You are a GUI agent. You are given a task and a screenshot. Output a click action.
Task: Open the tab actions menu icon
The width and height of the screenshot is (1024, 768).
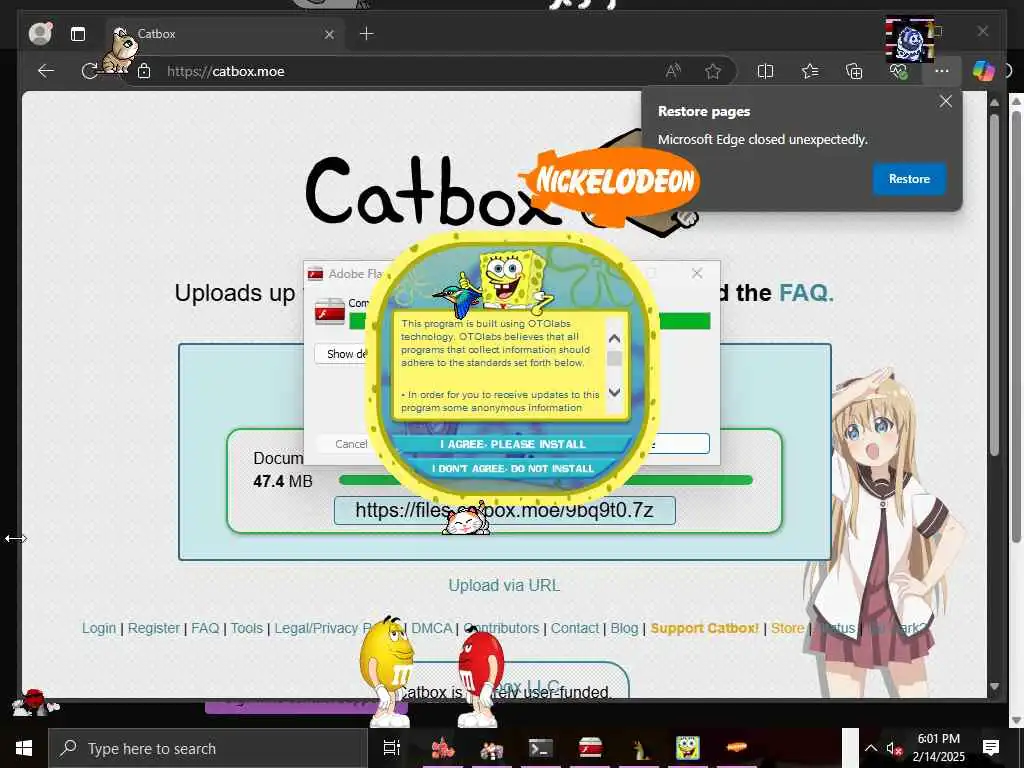(x=78, y=34)
